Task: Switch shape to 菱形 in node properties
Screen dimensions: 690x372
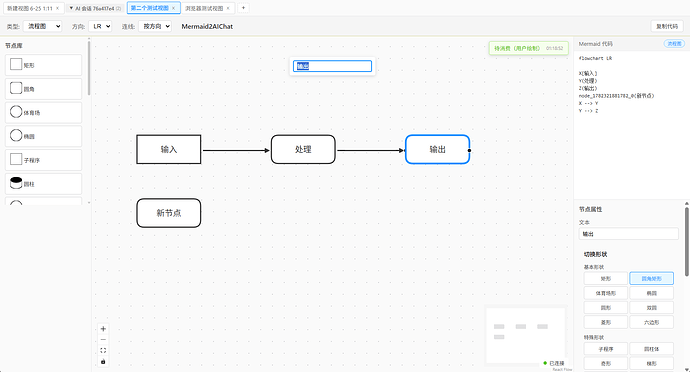Action: tap(606, 322)
